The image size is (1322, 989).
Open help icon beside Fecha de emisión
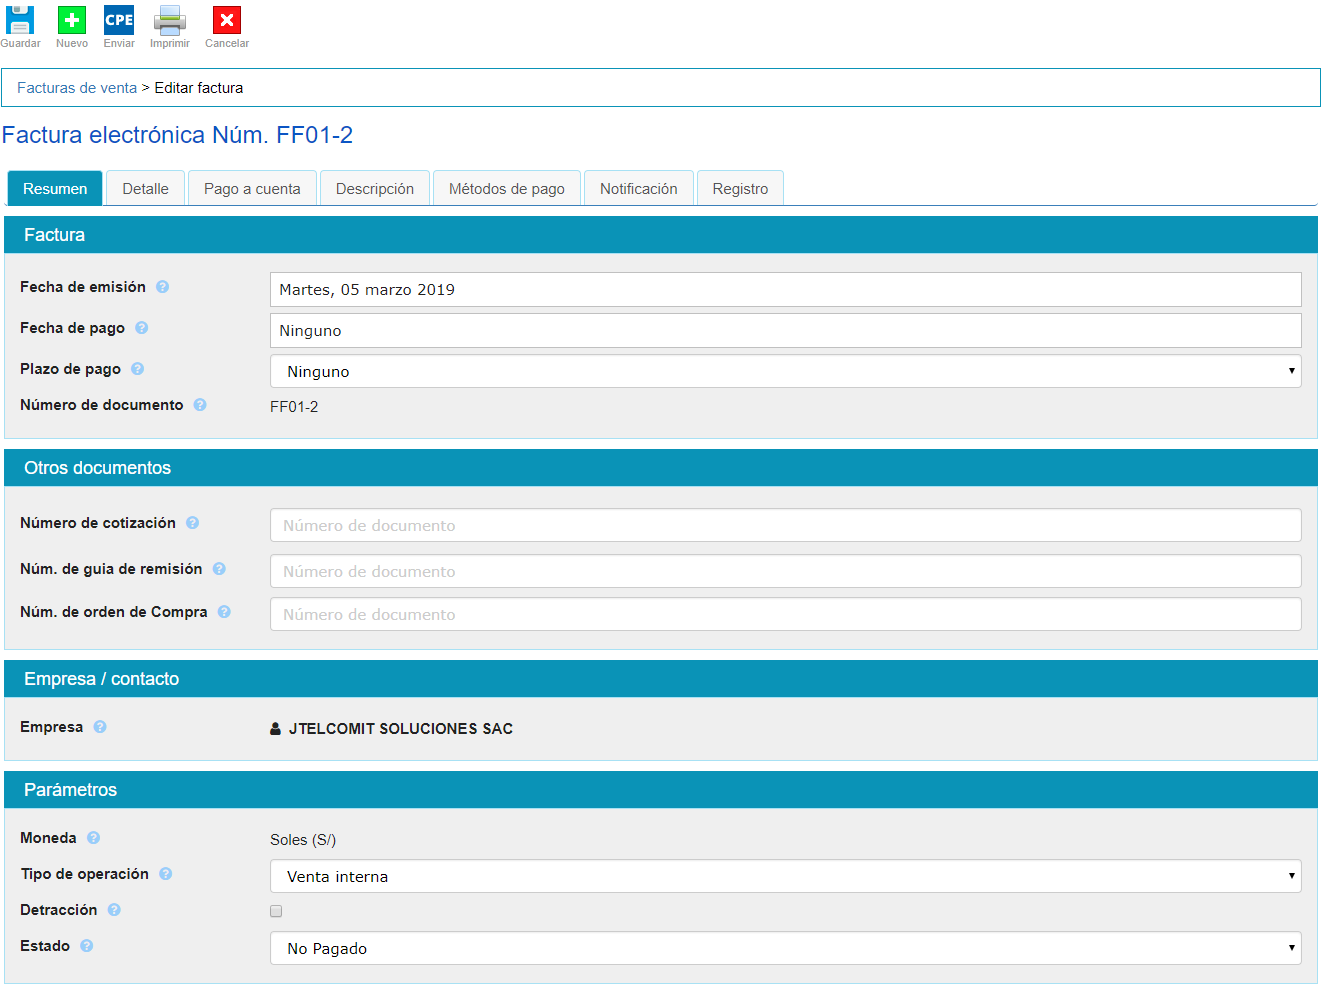click(x=162, y=287)
